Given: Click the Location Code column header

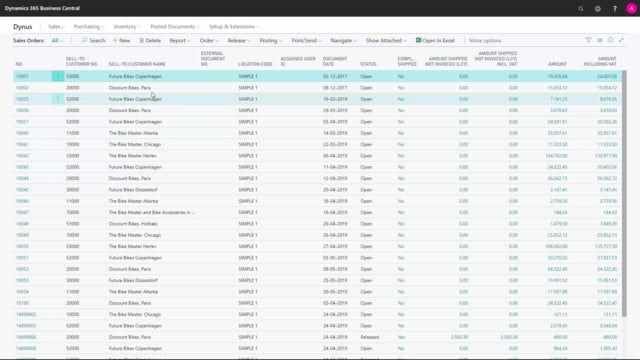Looking at the screenshot, I should [x=255, y=64].
